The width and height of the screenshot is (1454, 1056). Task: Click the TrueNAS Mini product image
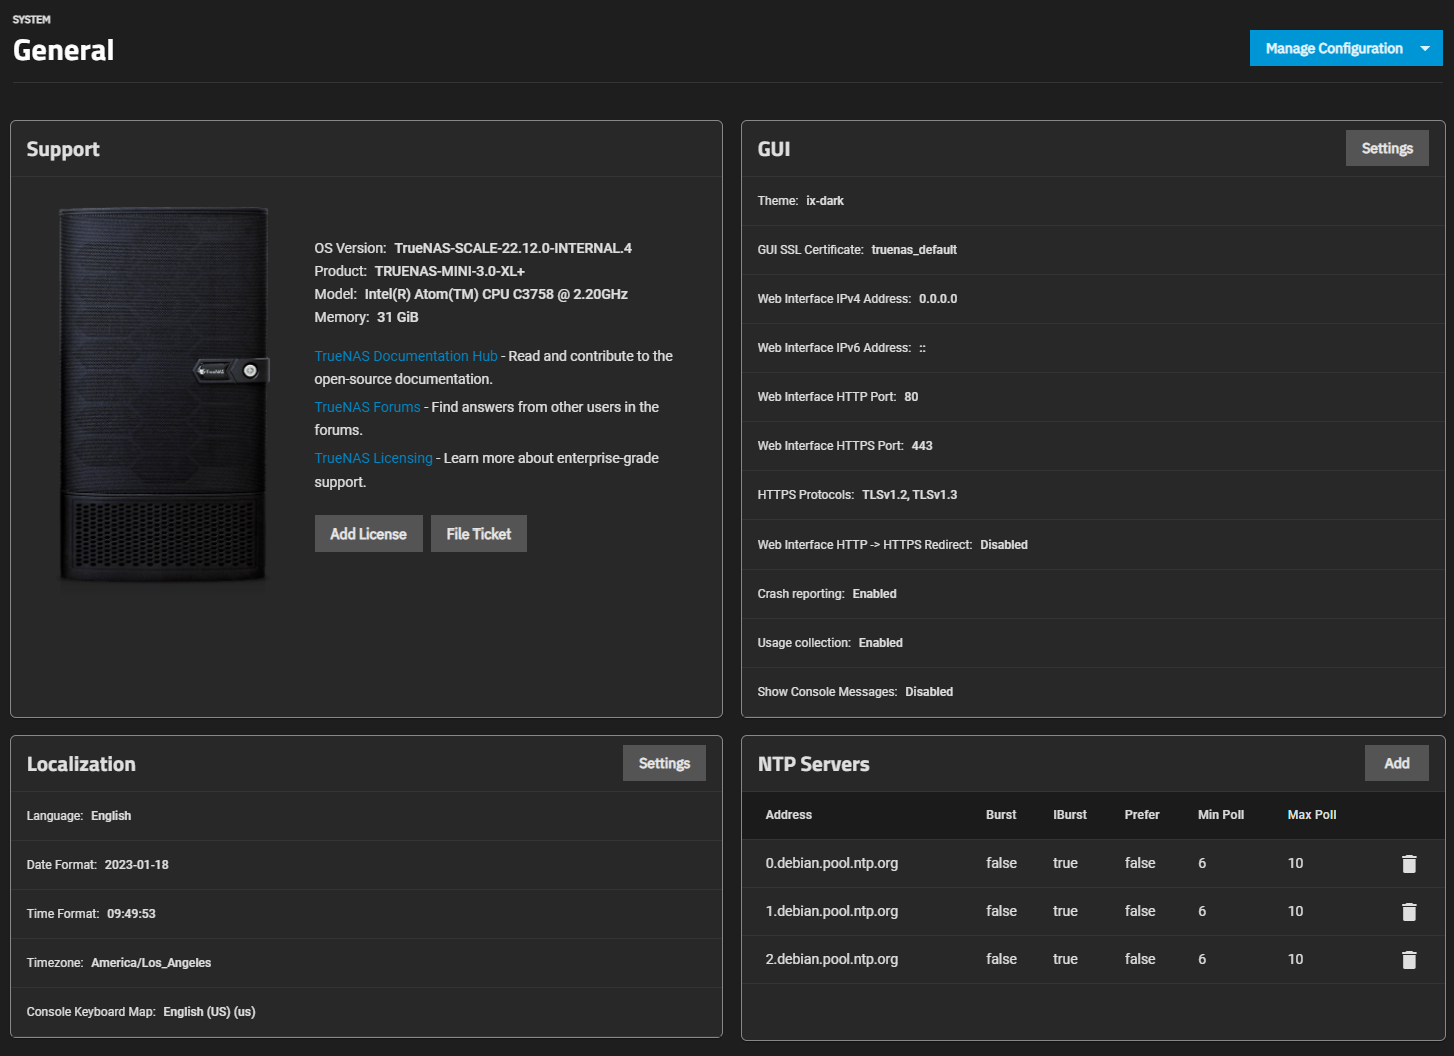click(164, 394)
